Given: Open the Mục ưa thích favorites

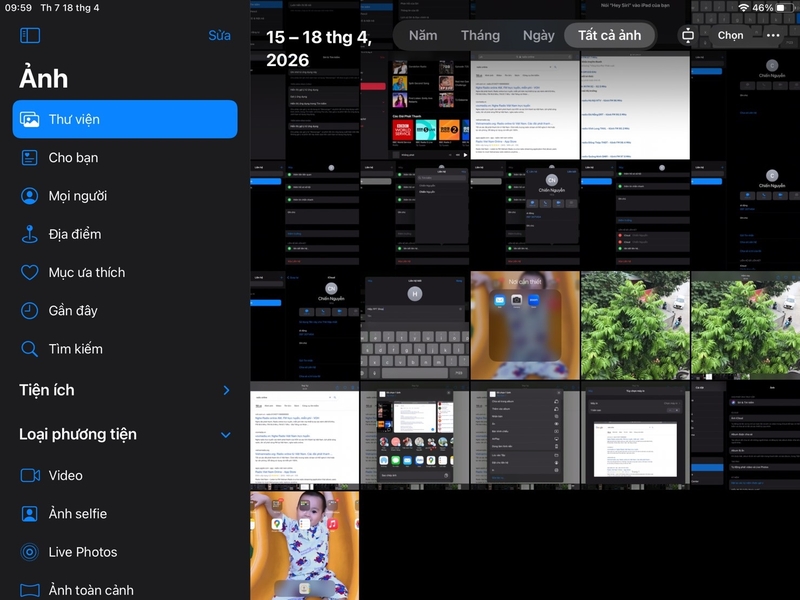Looking at the screenshot, I should coord(125,272).
